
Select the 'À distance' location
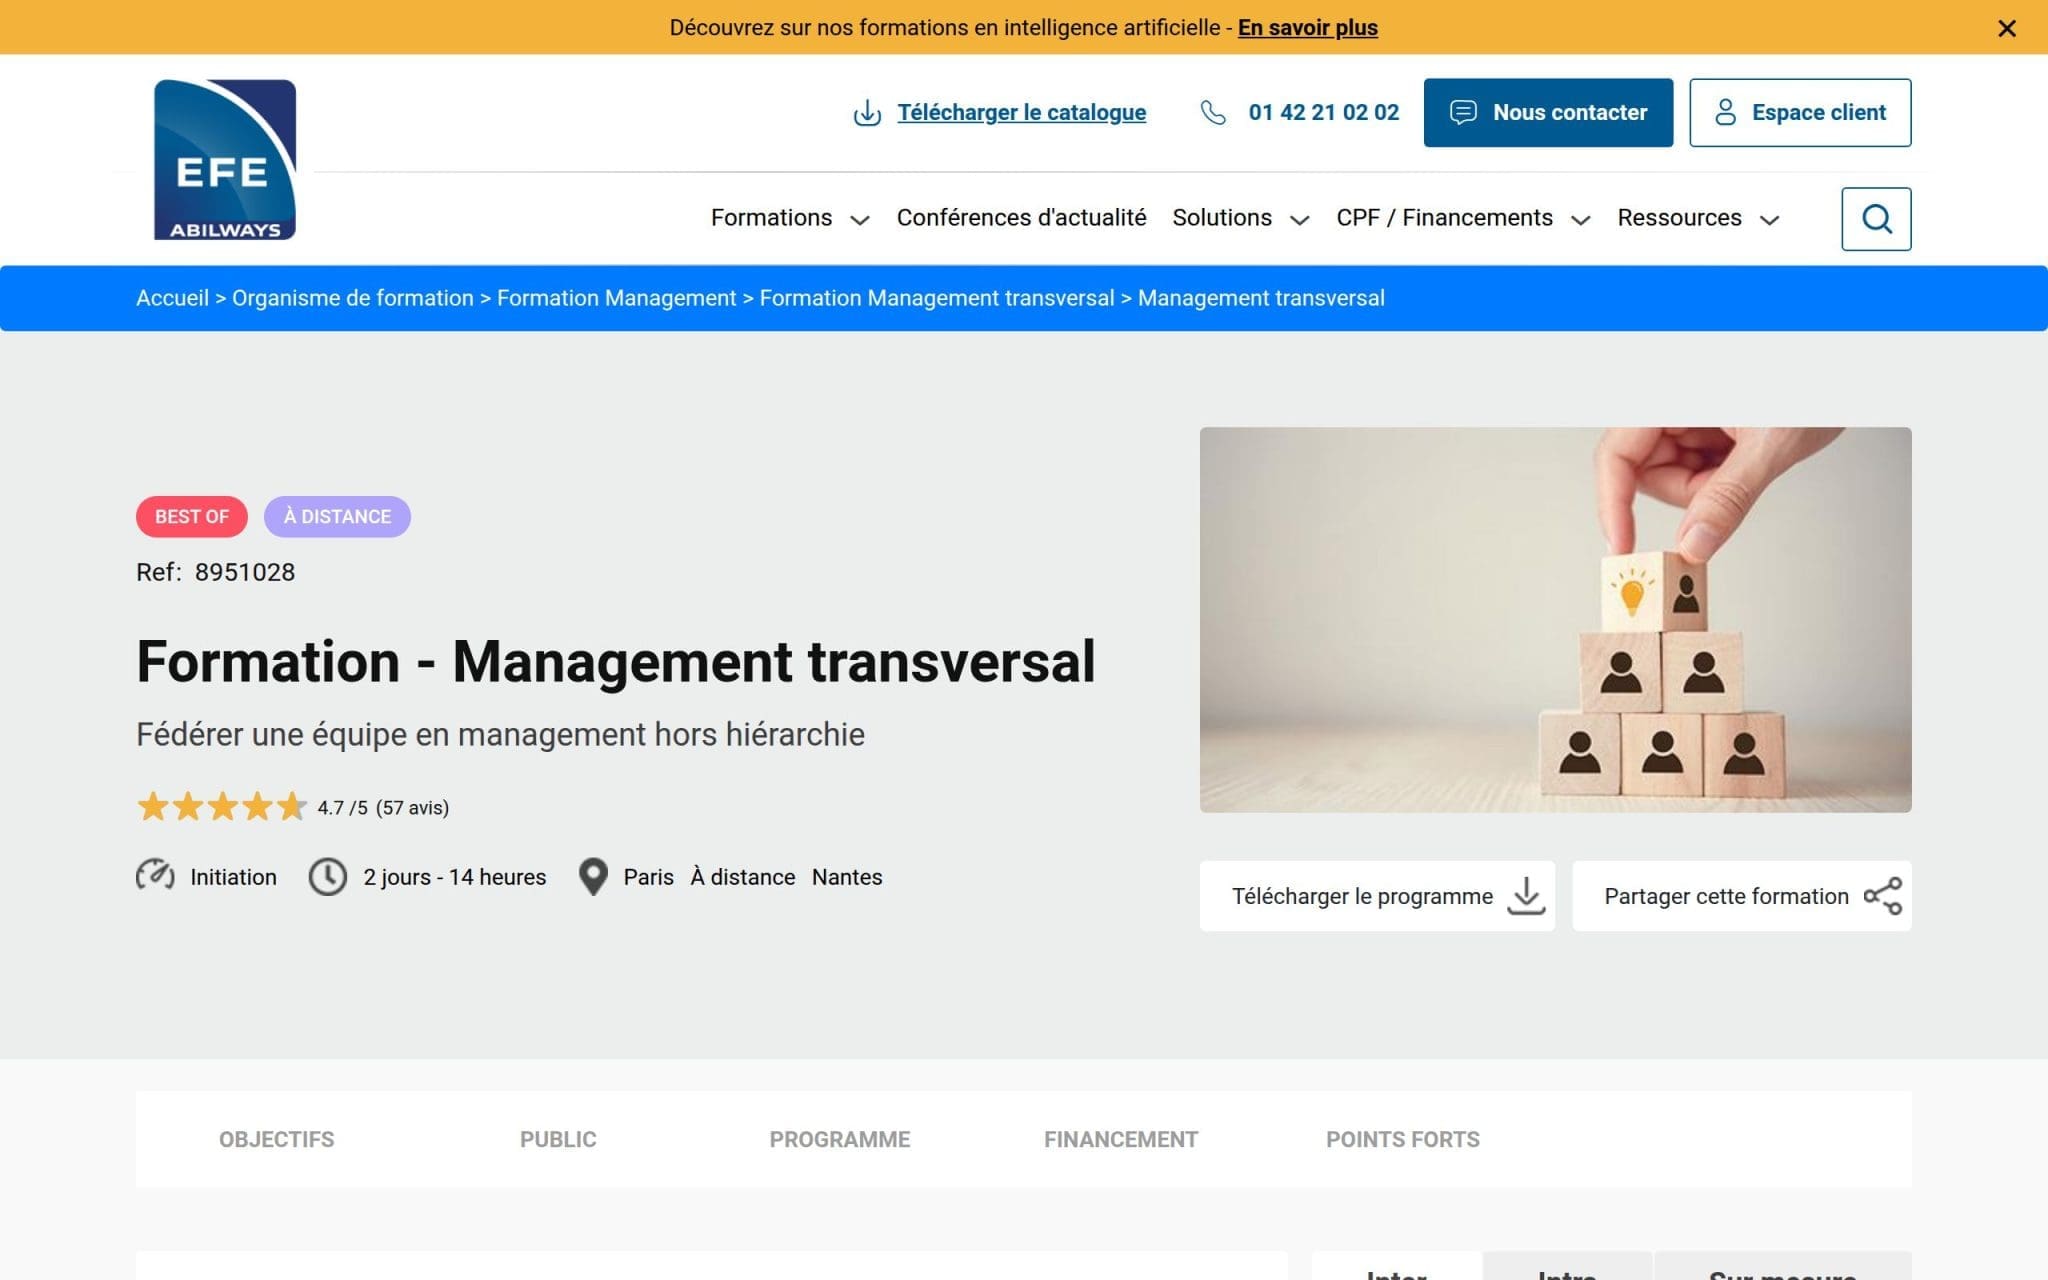(x=743, y=877)
